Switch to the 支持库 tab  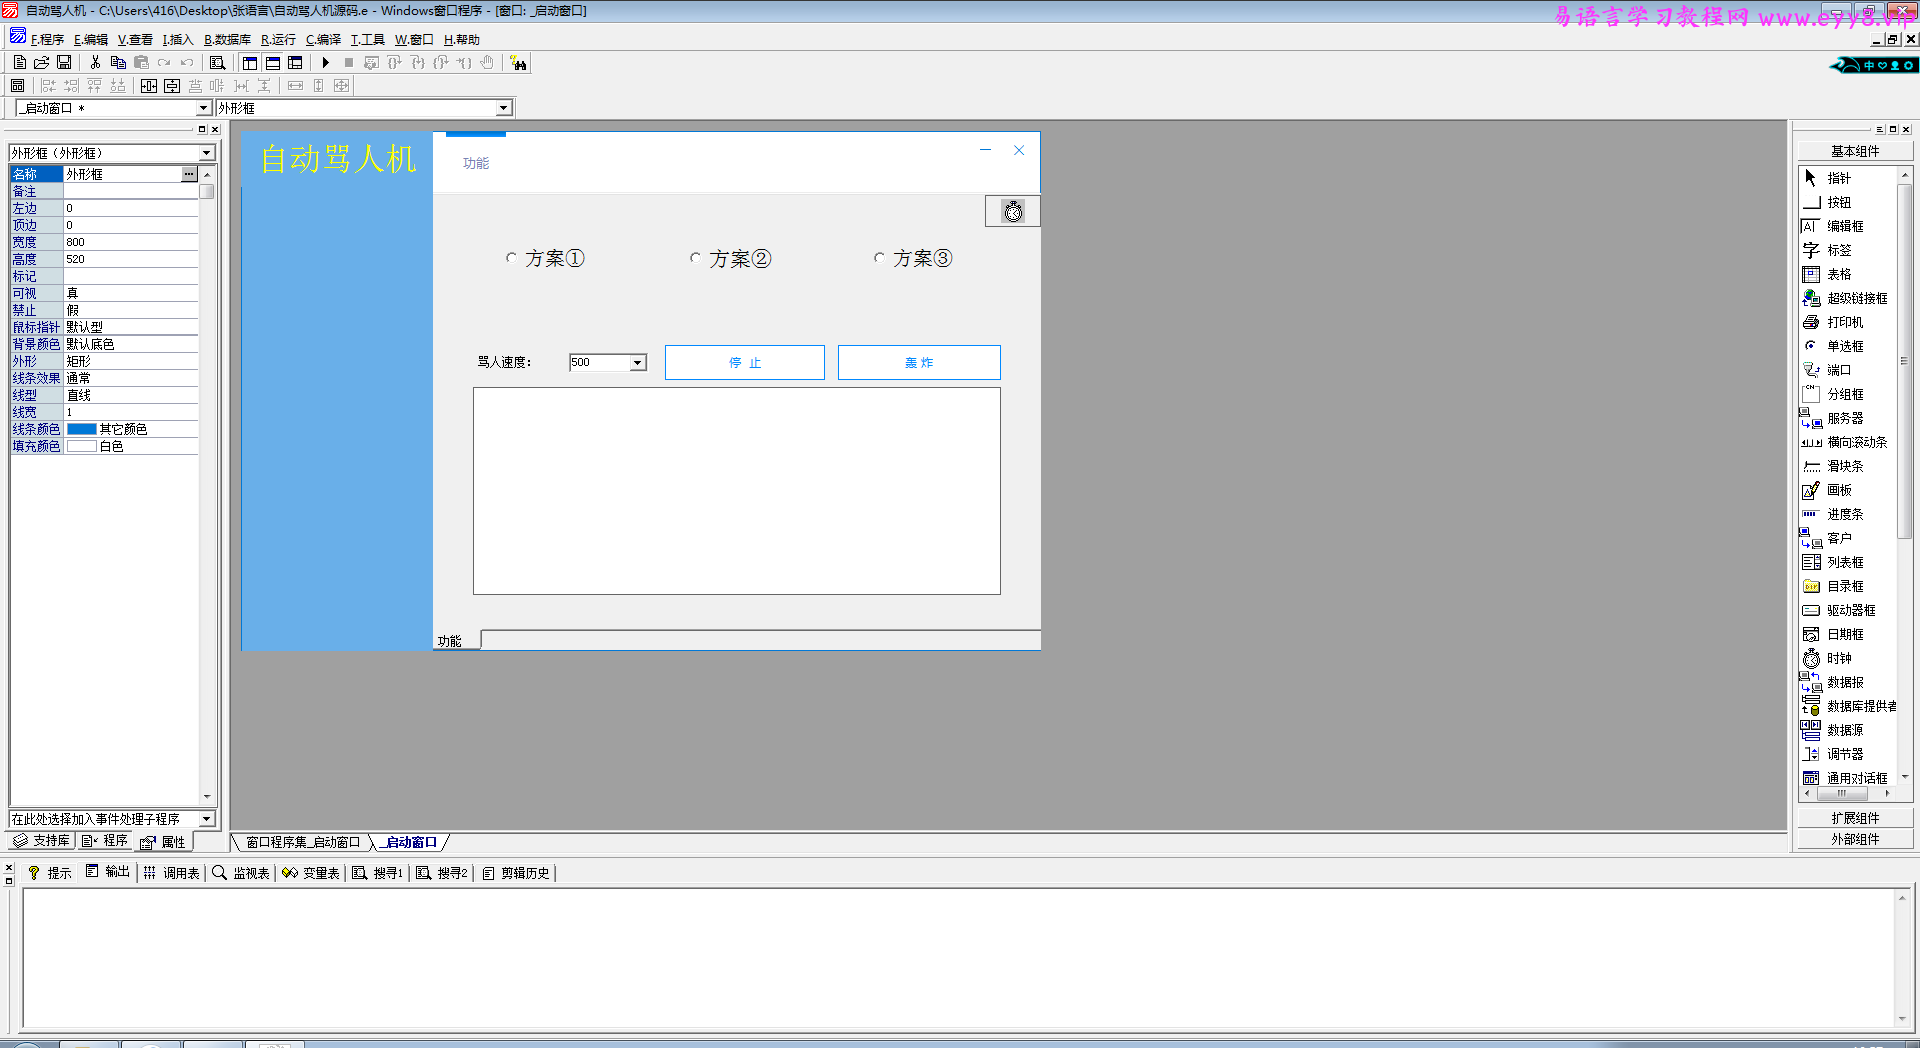click(x=42, y=841)
